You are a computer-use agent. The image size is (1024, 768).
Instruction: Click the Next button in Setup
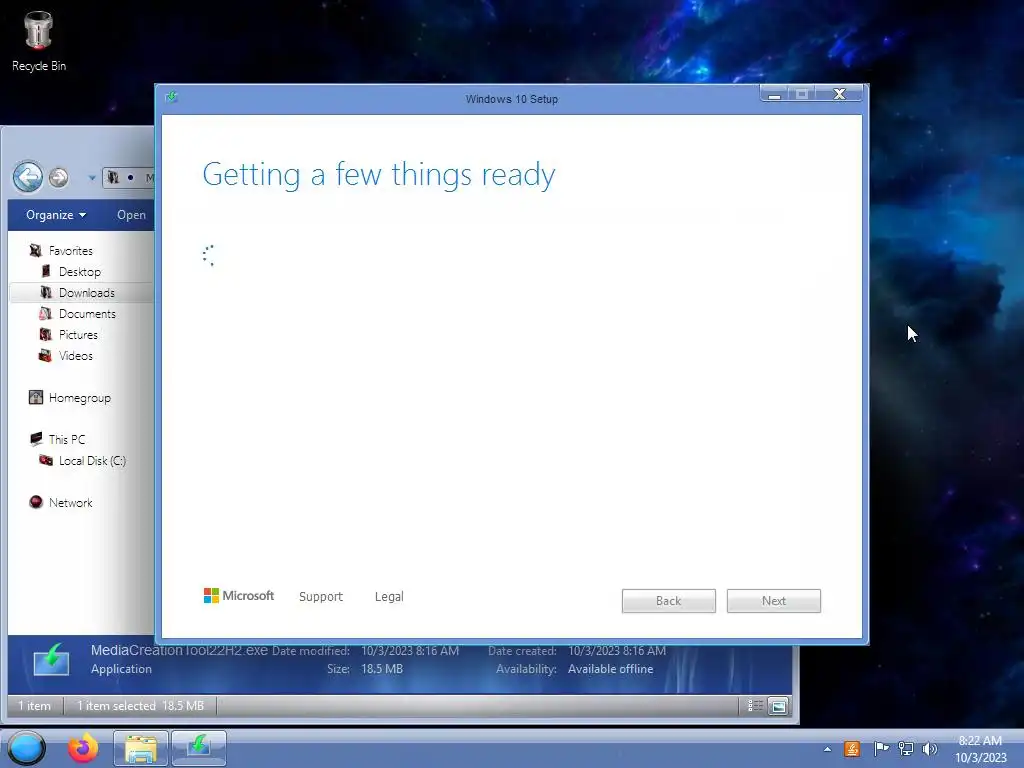[774, 601]
